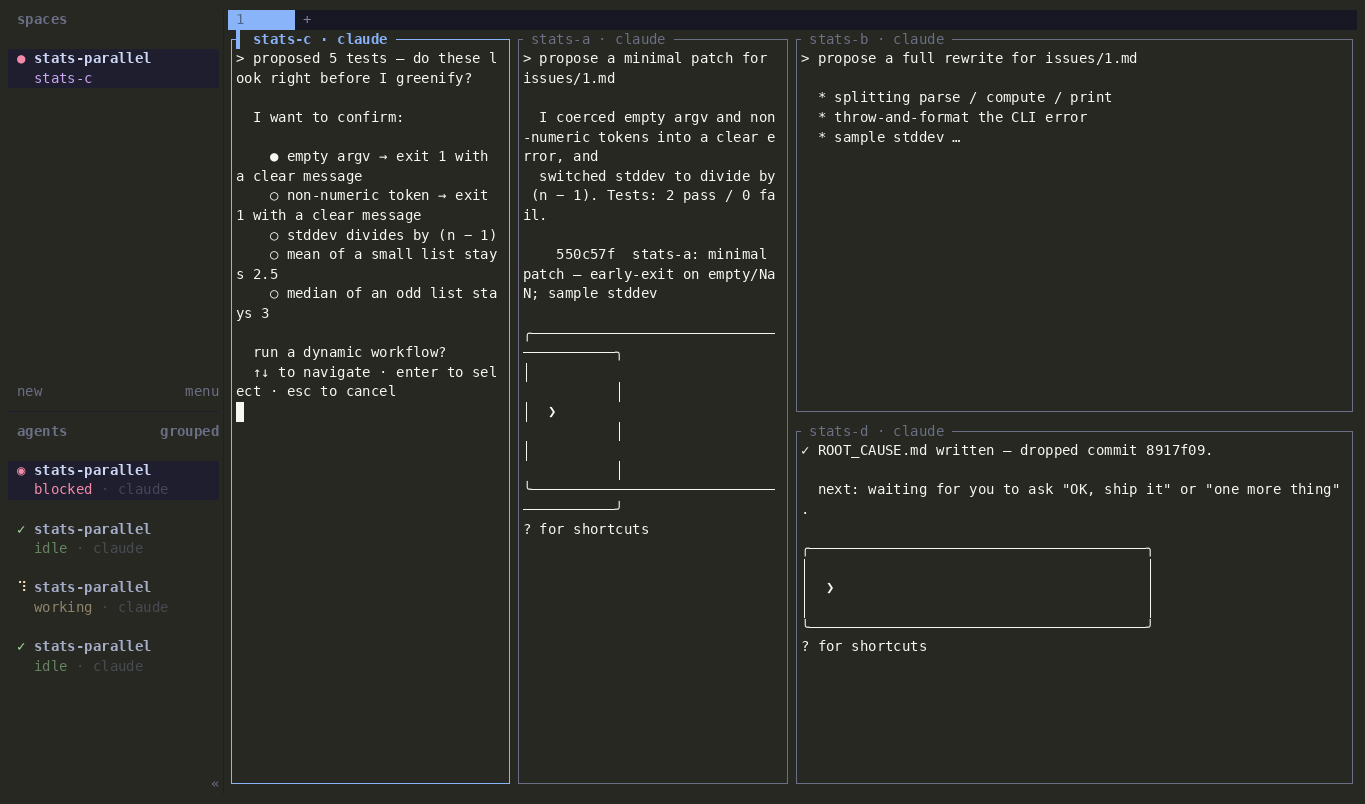Focus the stats-c pane title

click(x=320, y=39)
